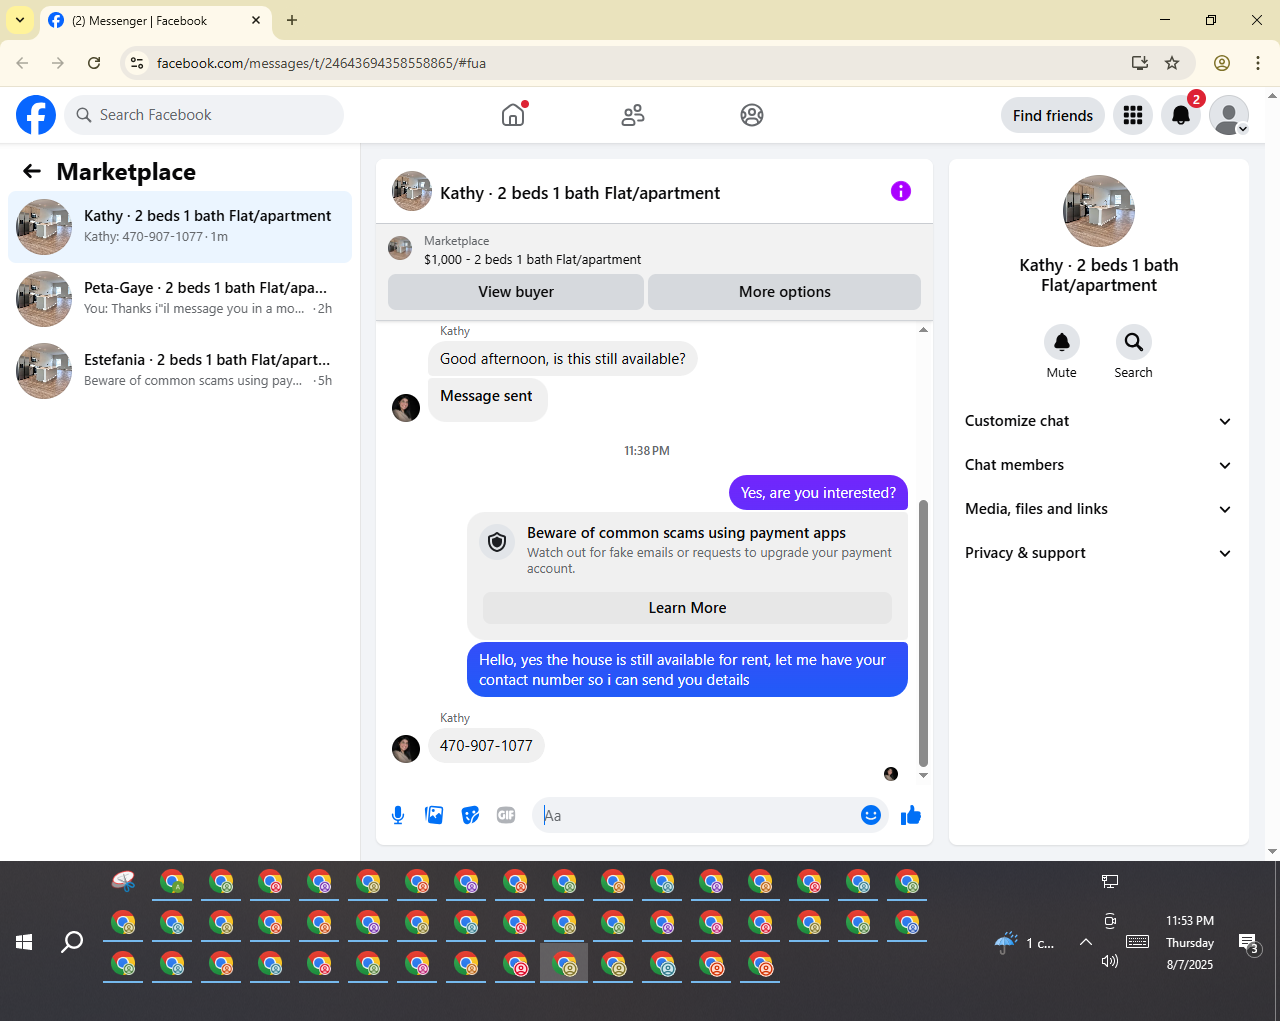The image size is (1280, 1021).
Task: Expand Privacy & support section
Action: point(1098,553)
